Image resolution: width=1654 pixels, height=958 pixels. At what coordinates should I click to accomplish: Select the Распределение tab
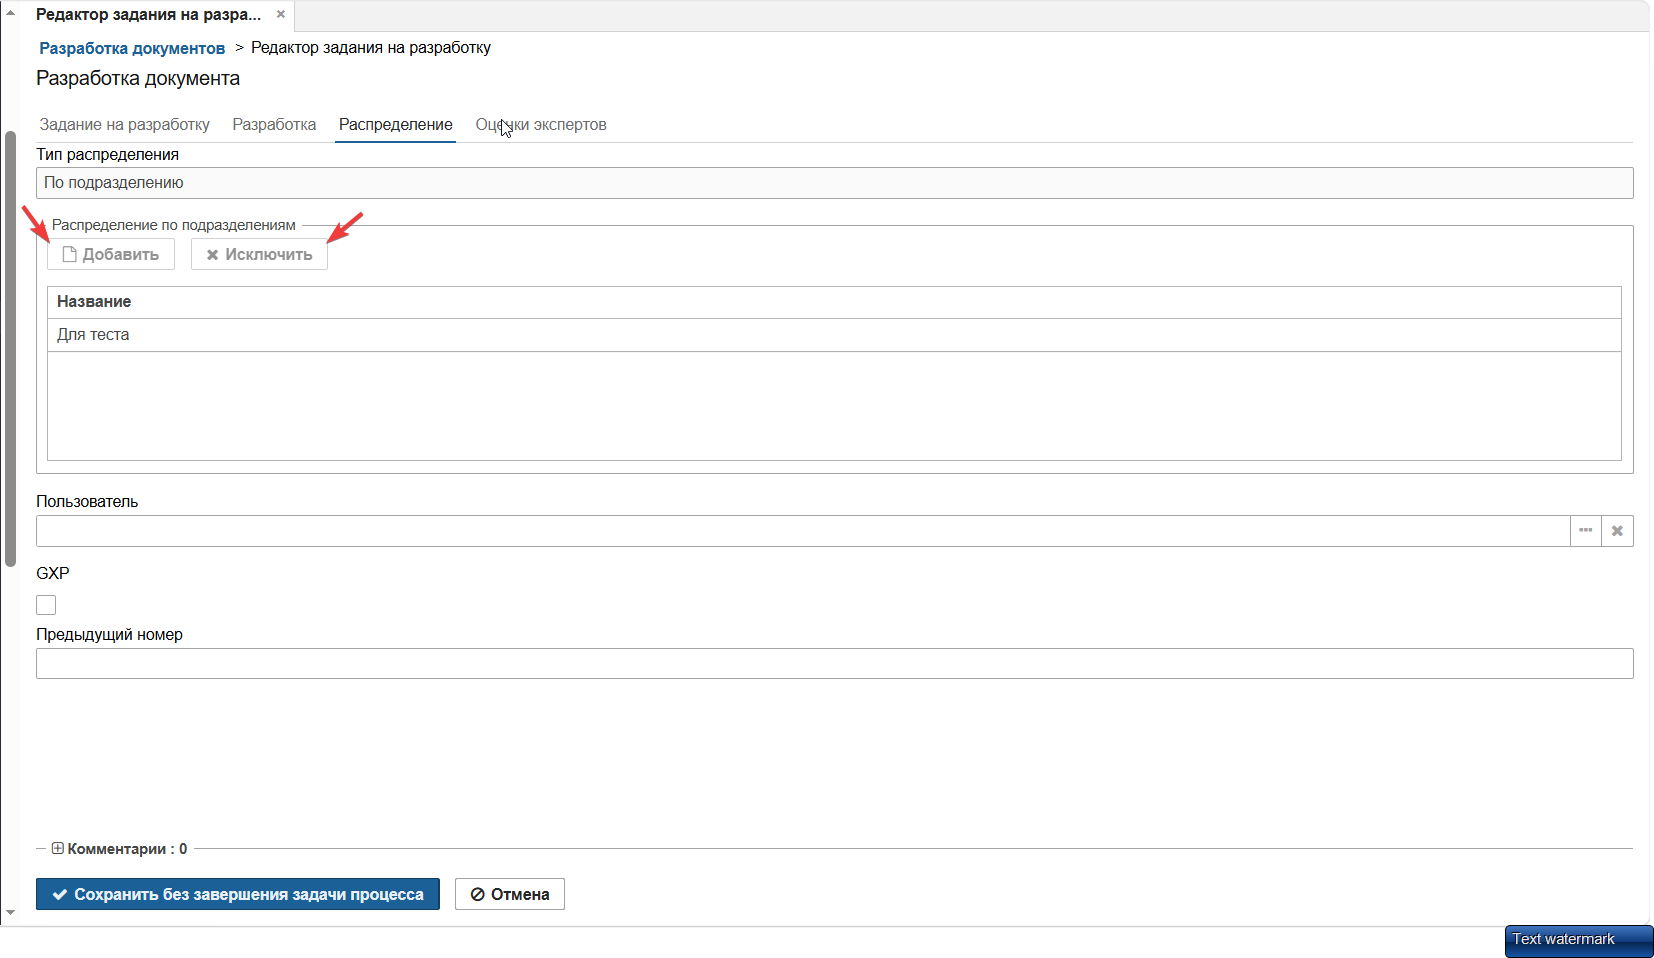pyautogui.click(x=396, y=124)
